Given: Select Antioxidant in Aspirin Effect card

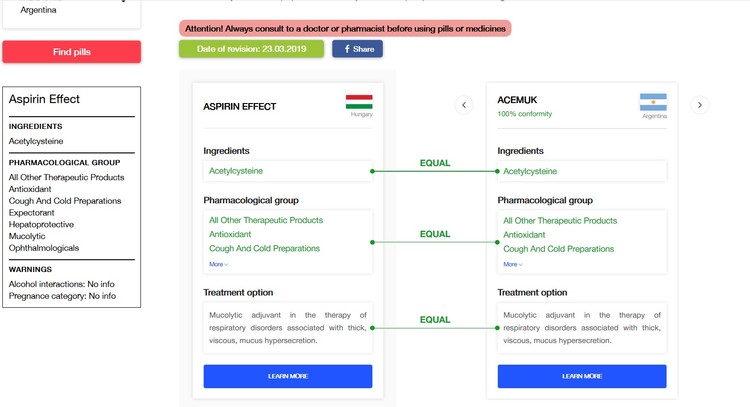Looking at the screenshot, I should coord(231,234).
